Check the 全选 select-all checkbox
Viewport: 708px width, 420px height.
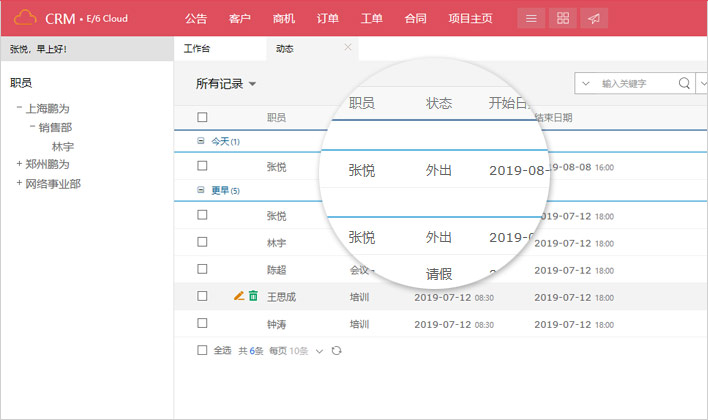(x=202, y=350)
